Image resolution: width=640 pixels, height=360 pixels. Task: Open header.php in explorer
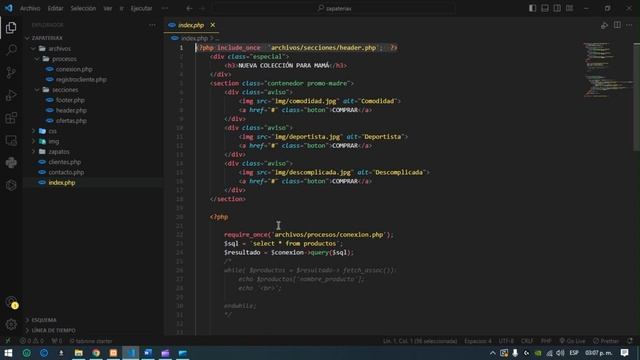pyautogui.click(x=93, y=111)
